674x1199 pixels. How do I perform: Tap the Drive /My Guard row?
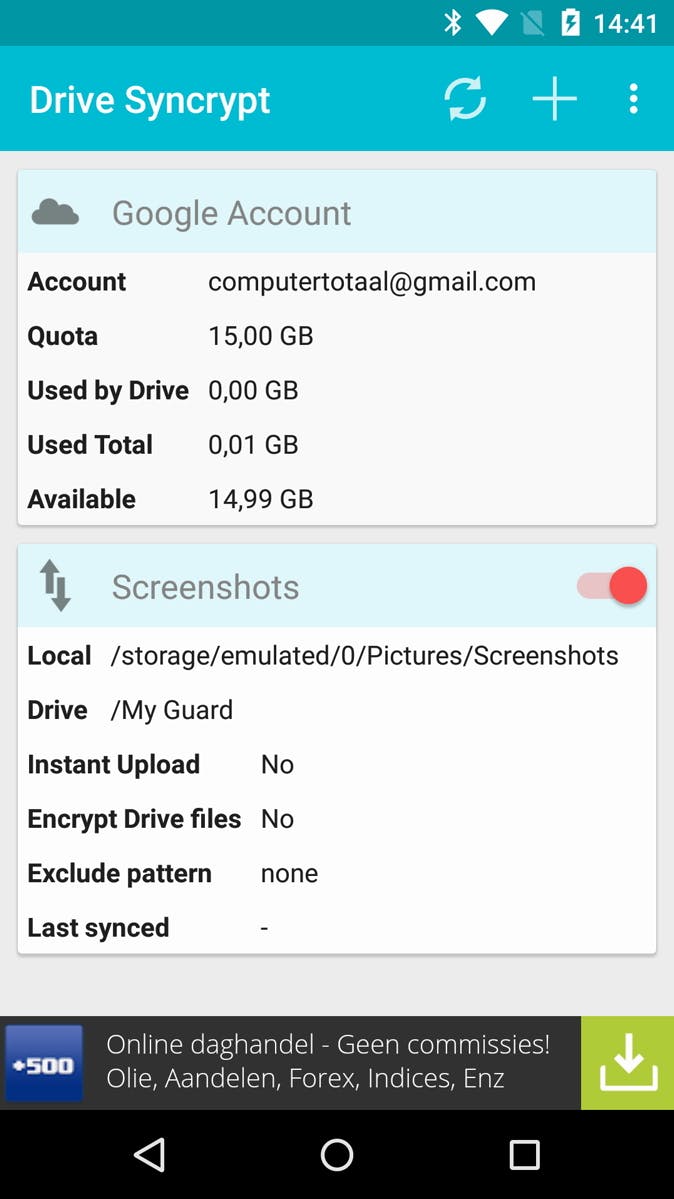(337, 710)
